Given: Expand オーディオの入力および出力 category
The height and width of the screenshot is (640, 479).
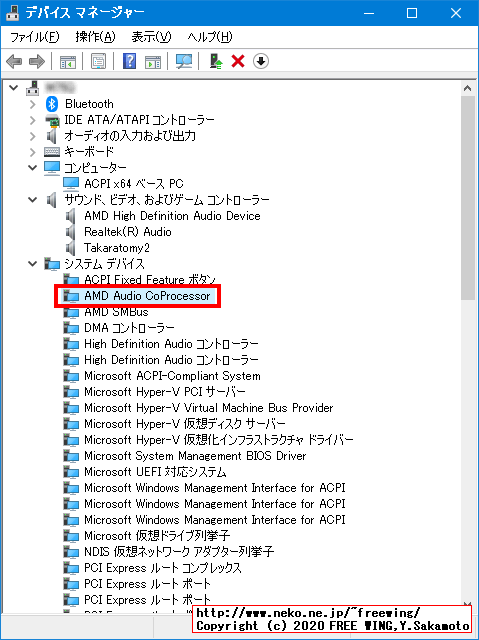Looking at the screenshot, I should (33, 136).
